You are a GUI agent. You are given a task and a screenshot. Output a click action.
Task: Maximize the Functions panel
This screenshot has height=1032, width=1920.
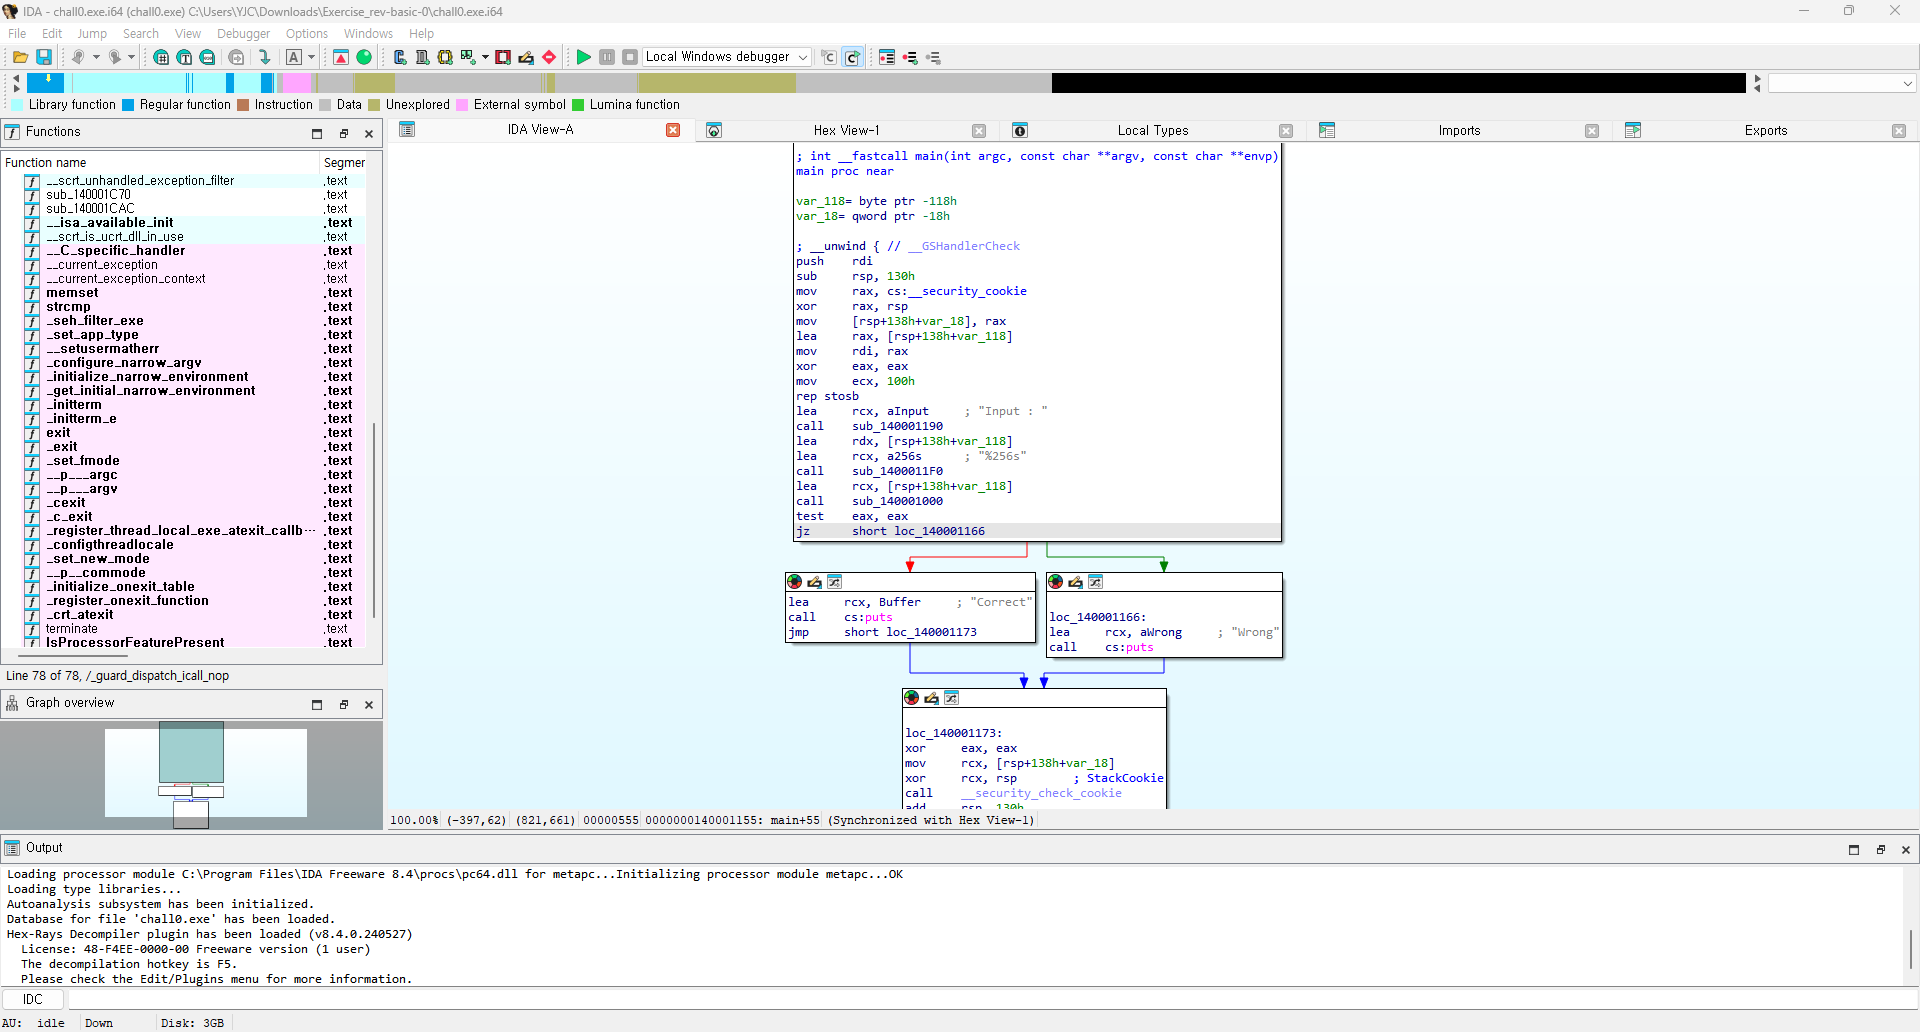317,133
